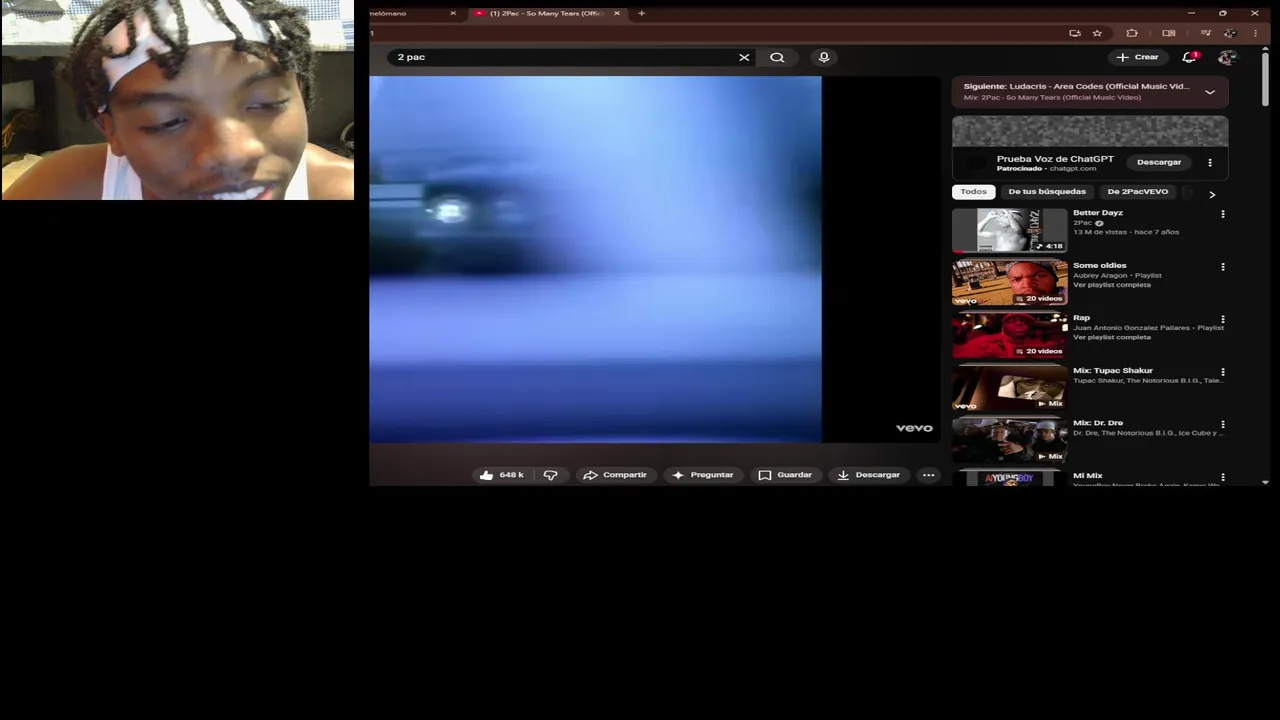
Task: Open options menu for the Rap playlist
Action: click(x=1222, y=319)
